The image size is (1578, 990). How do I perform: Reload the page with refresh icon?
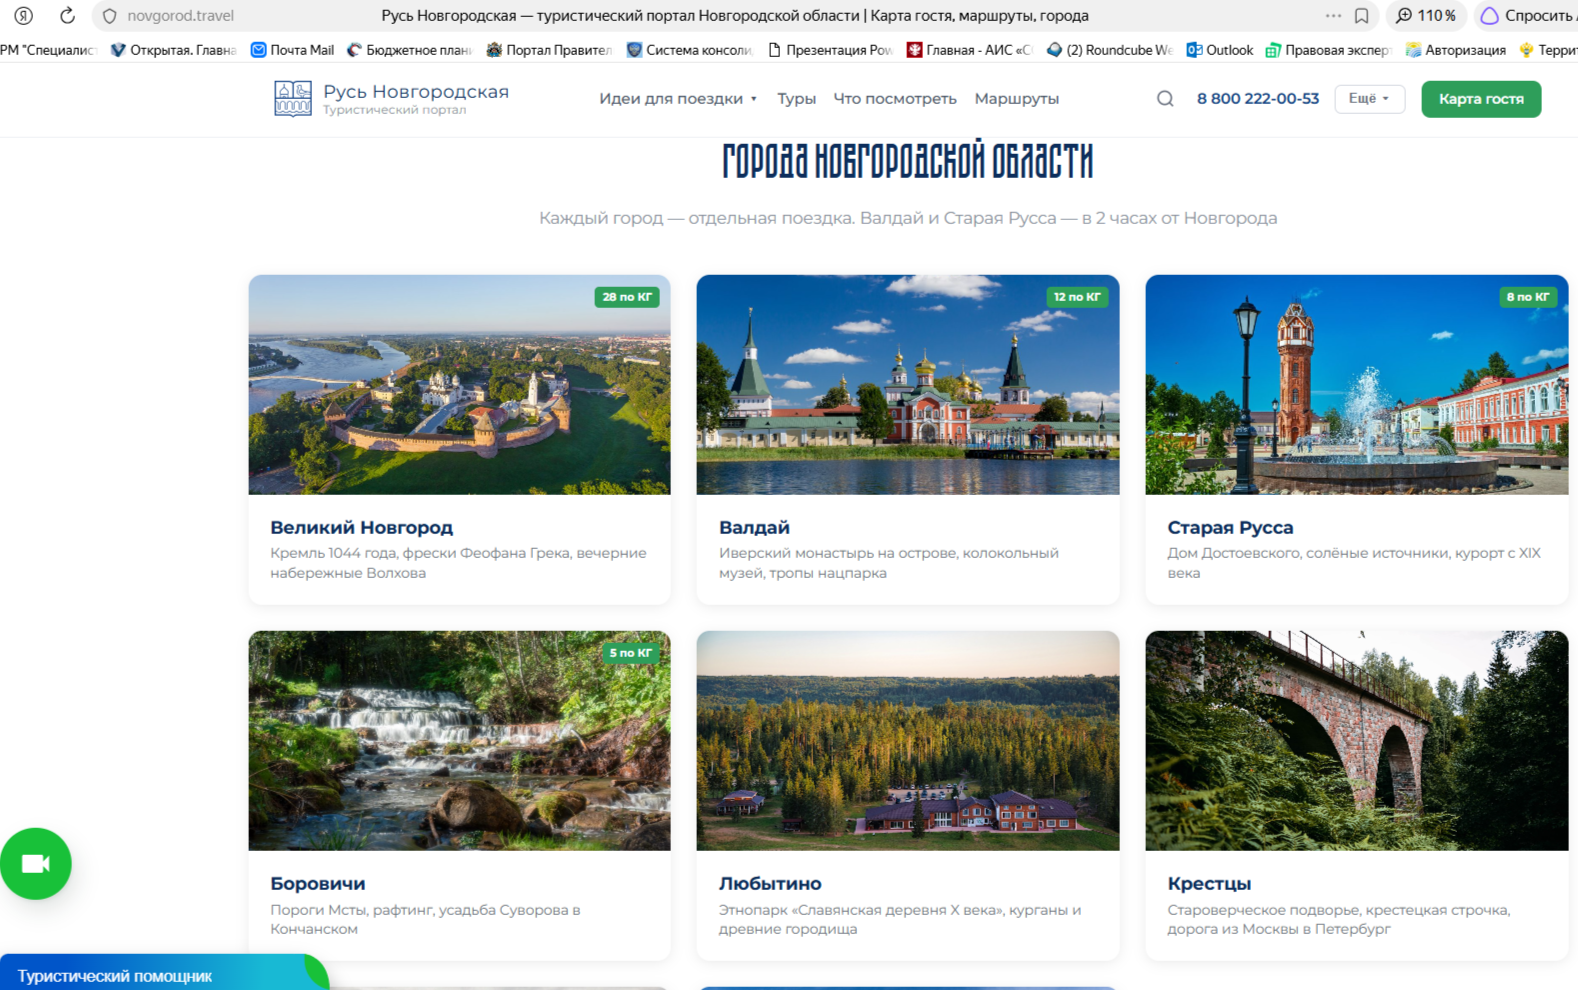click(x=67, y=16)
